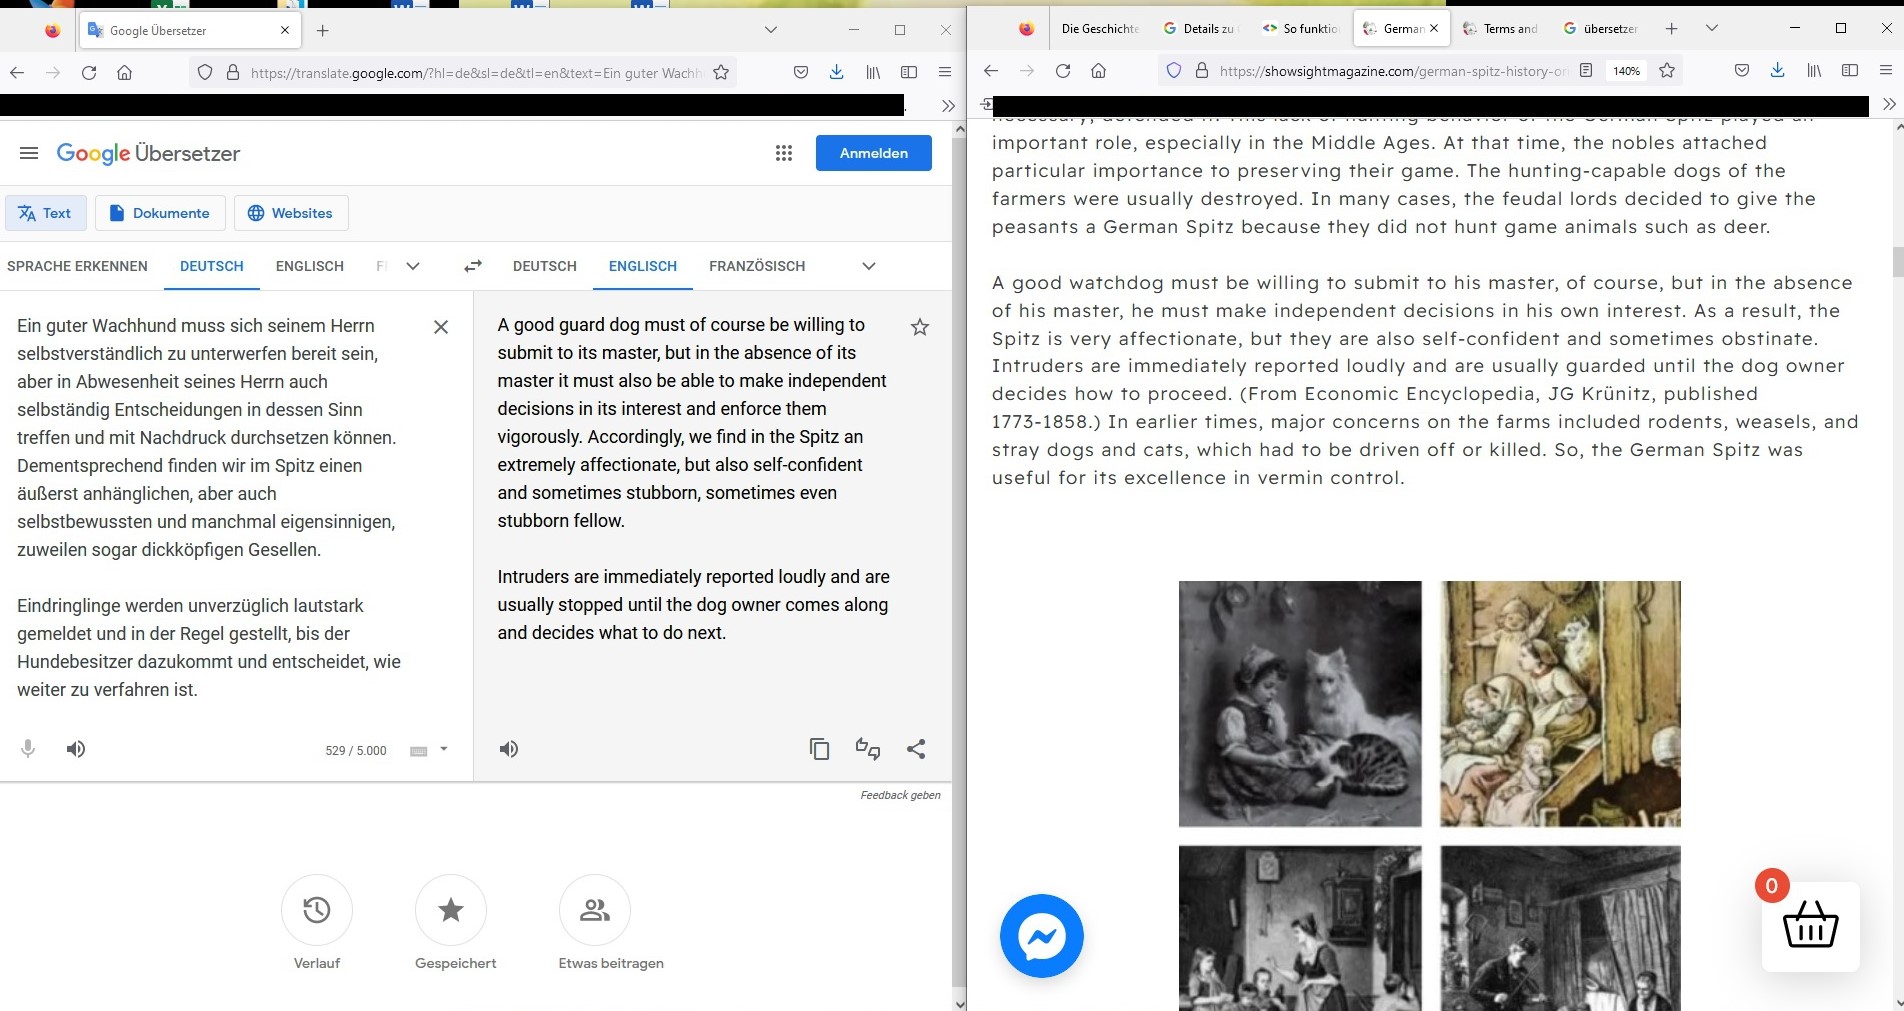Image resolution: width=1904 pixels, height=1011 pixels.
Task: Open the Google apps grid
Action: pyautogui.click(x=784, y=153)
